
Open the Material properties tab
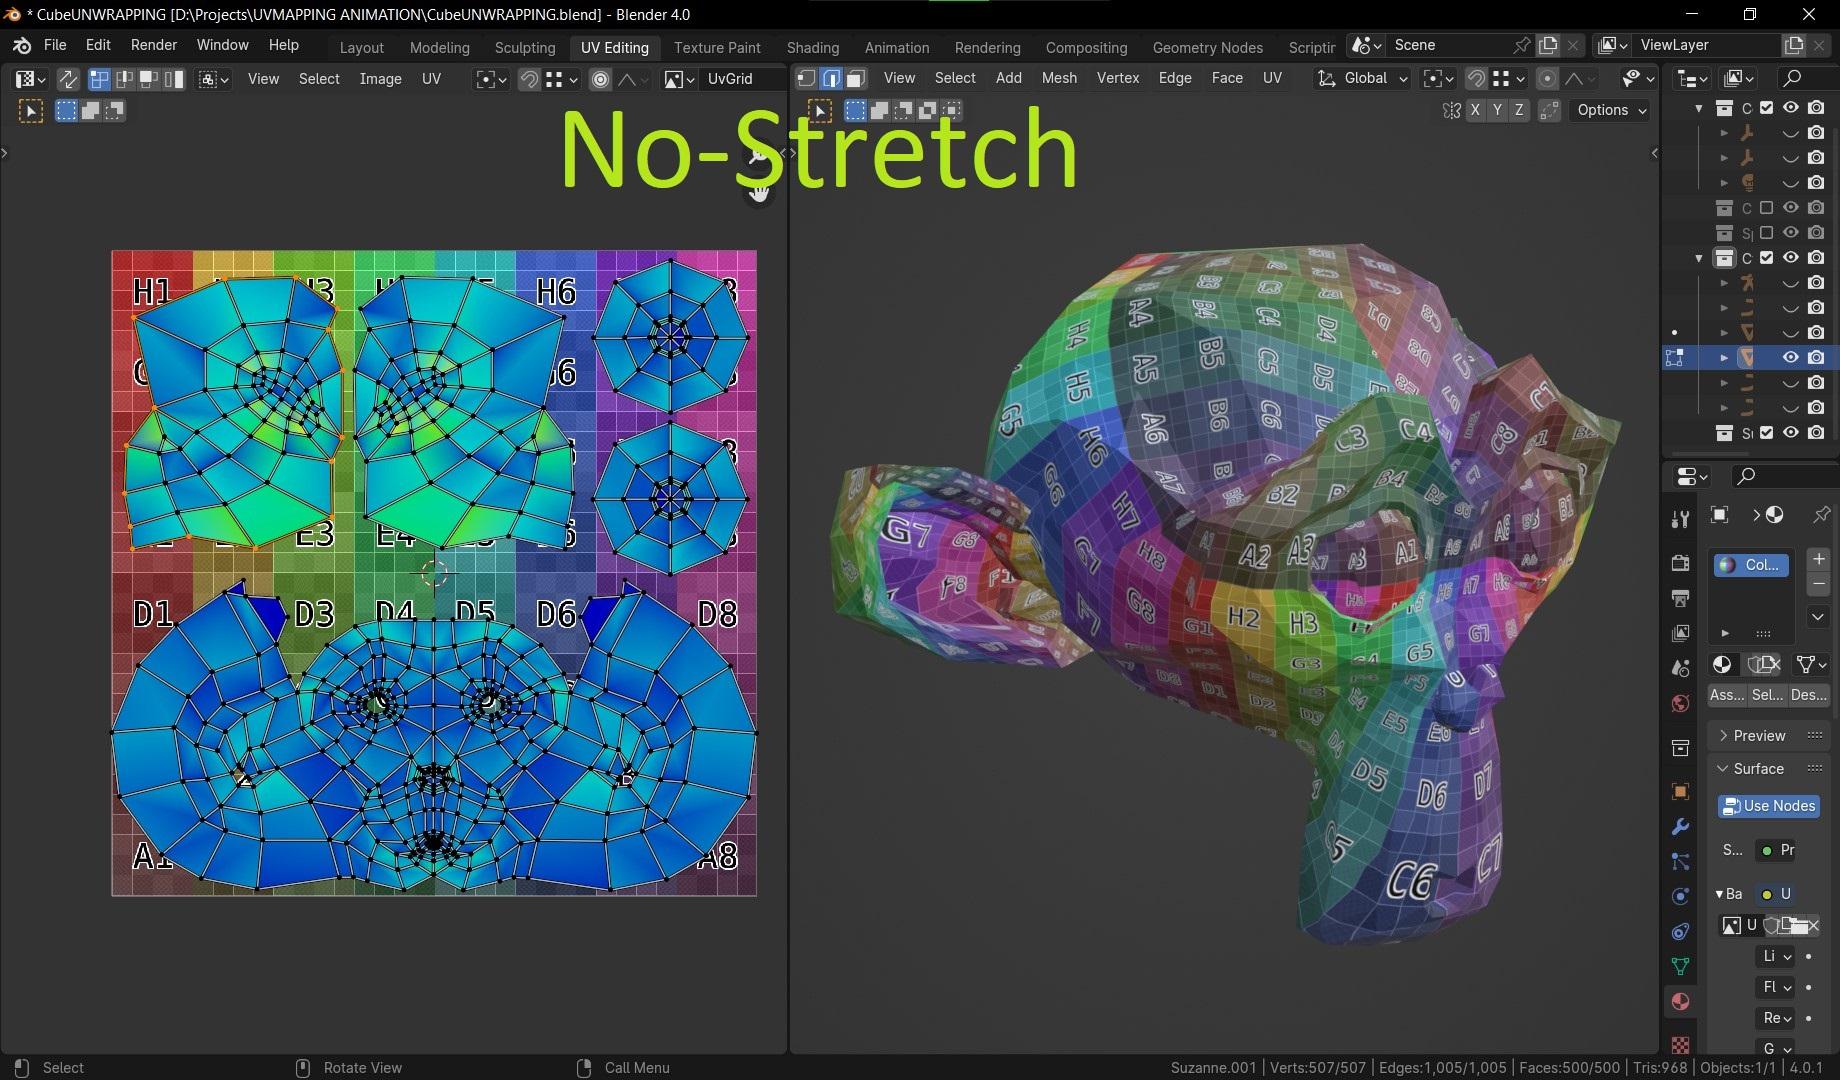1680,1001
